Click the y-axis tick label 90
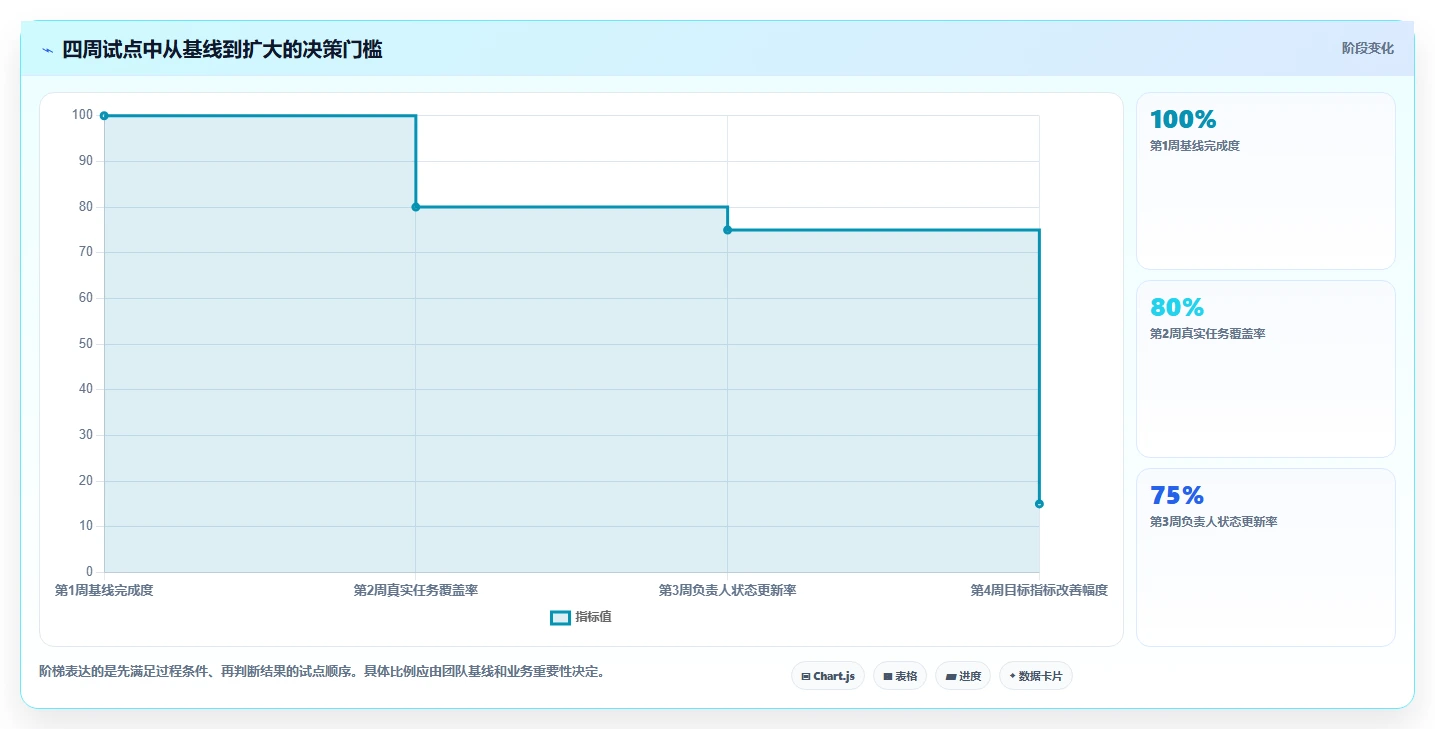Image resolution: width=1435 pixels, height=729 pixels. pyautogui.click(x=85, y=161)
